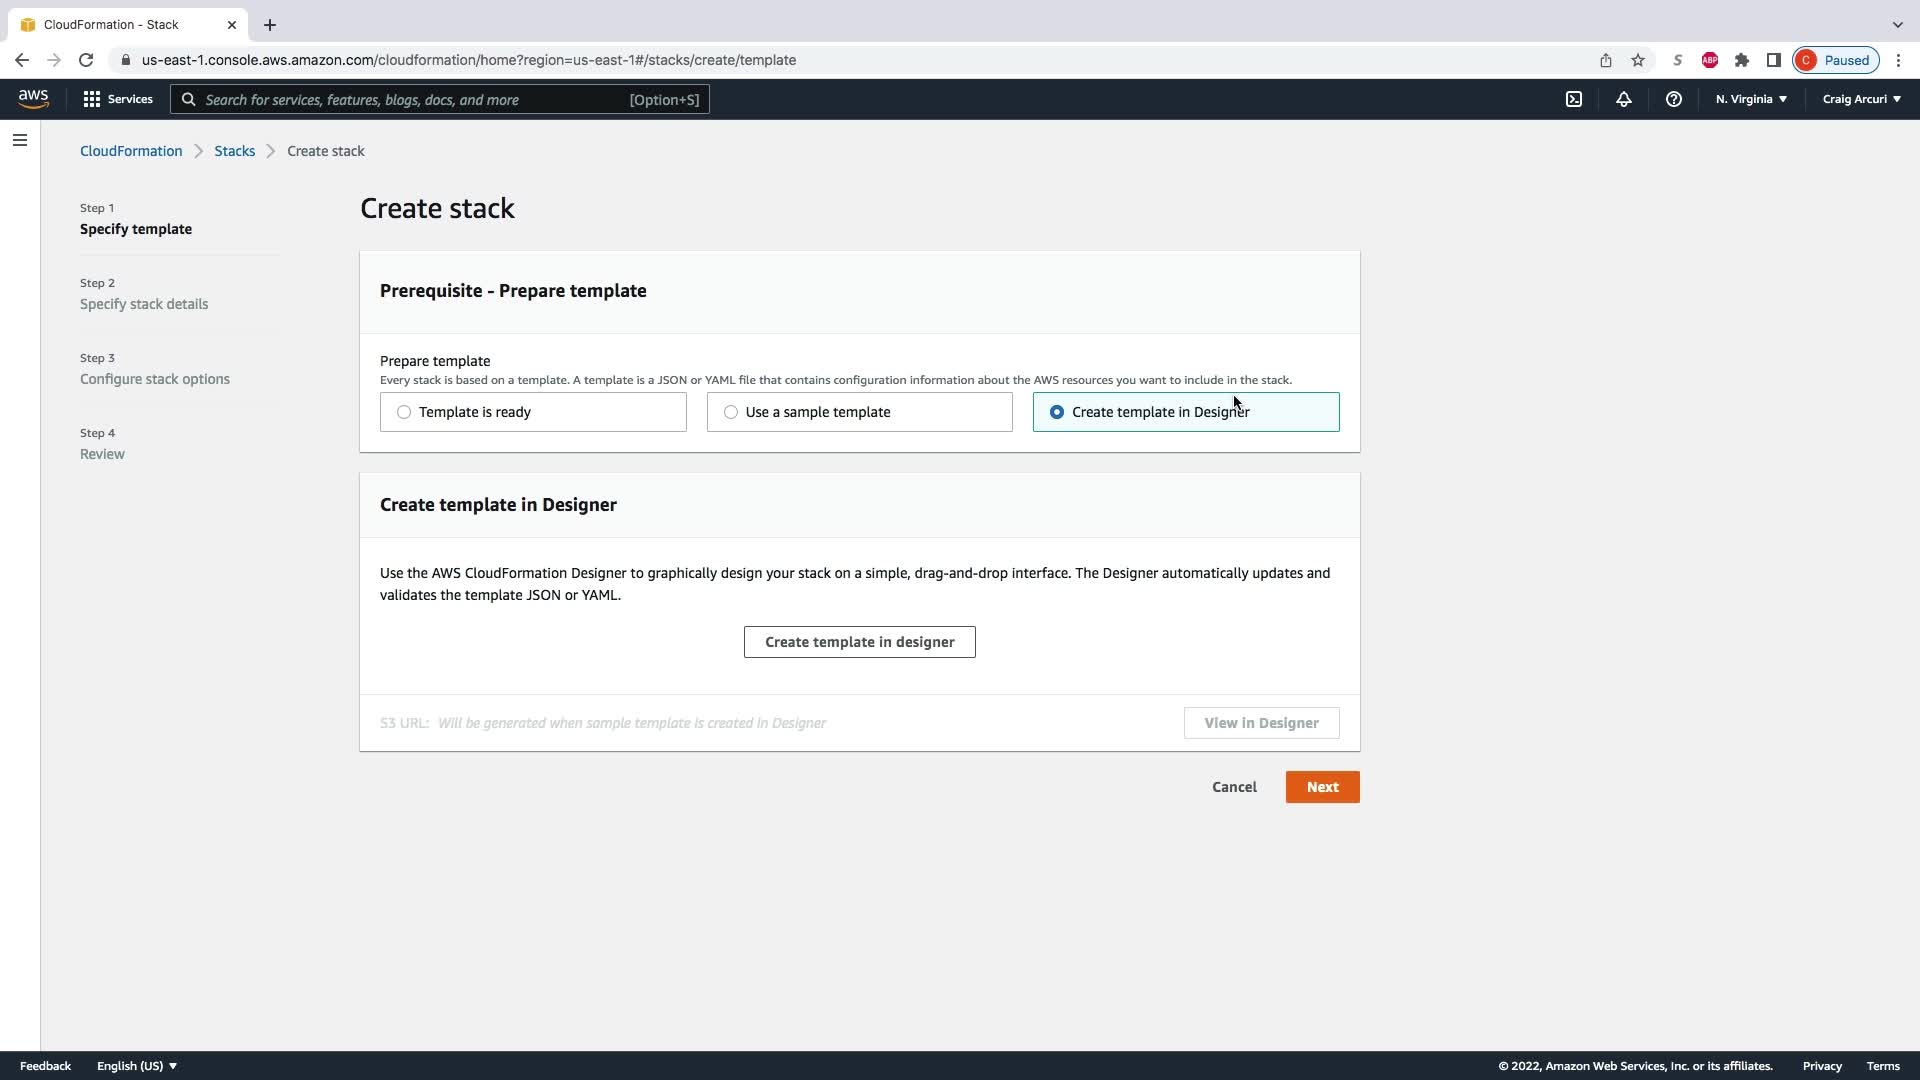1920x1080 pixels.
Task: Open the hamburger side navigation menu
Action: click(x=20, y=140)
